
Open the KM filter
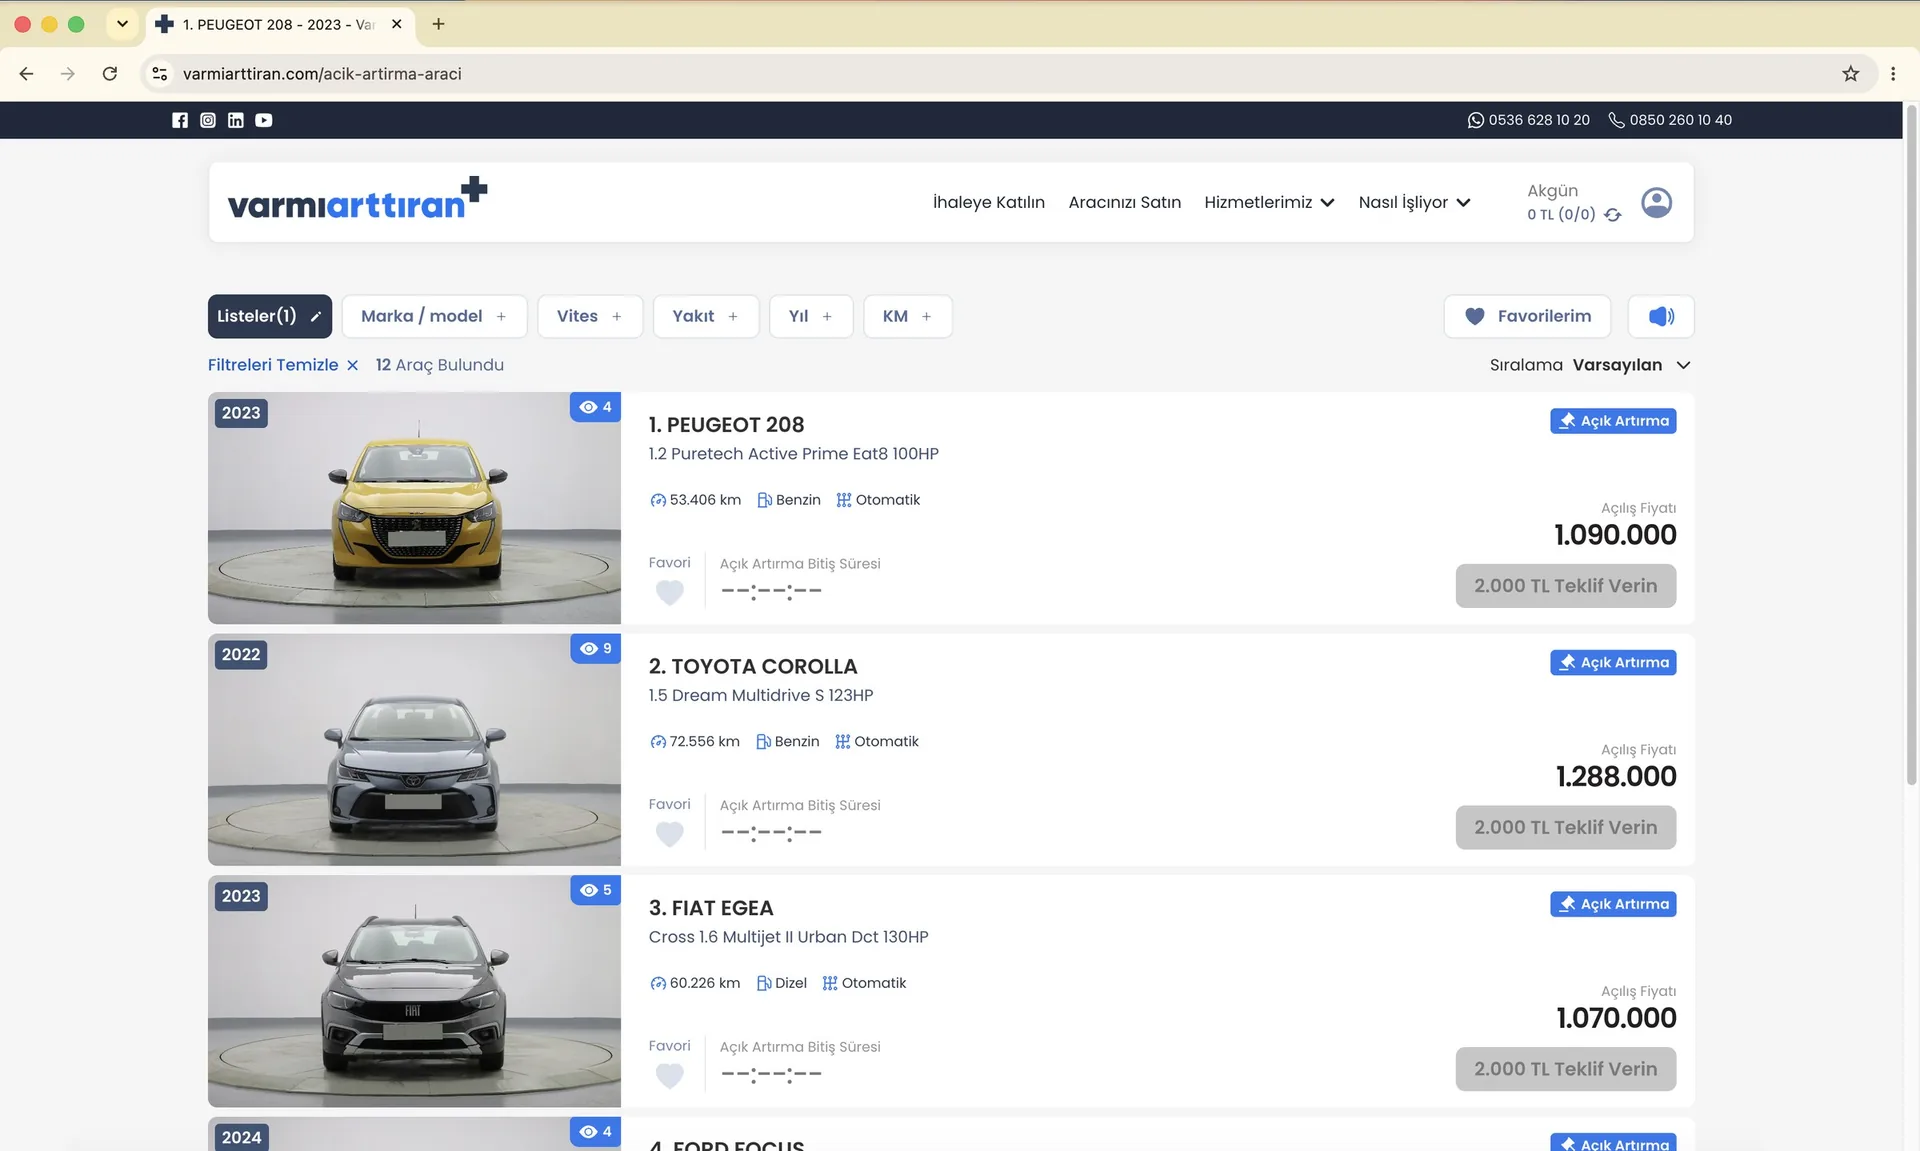pos(908,316)
